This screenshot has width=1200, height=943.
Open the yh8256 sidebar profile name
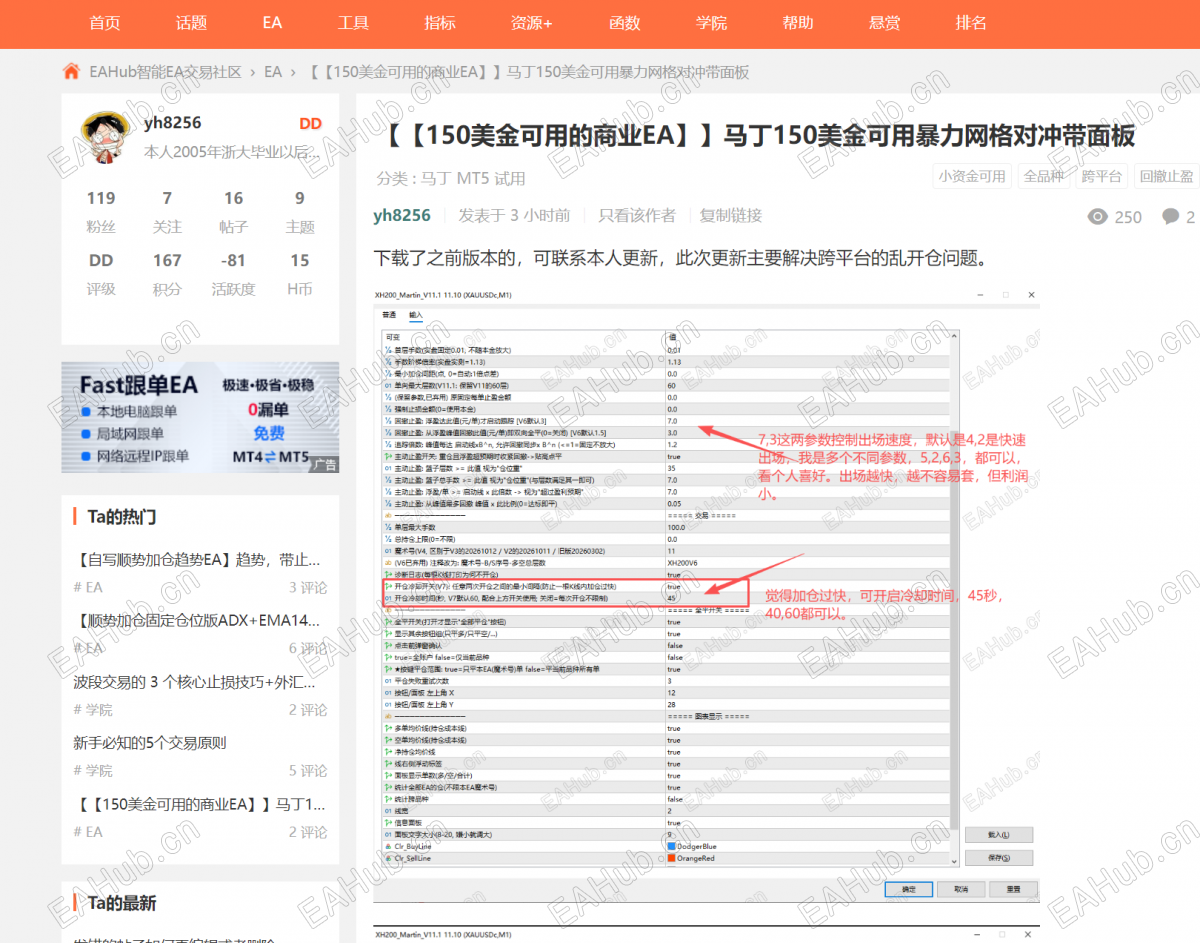(x=172, y=123)
